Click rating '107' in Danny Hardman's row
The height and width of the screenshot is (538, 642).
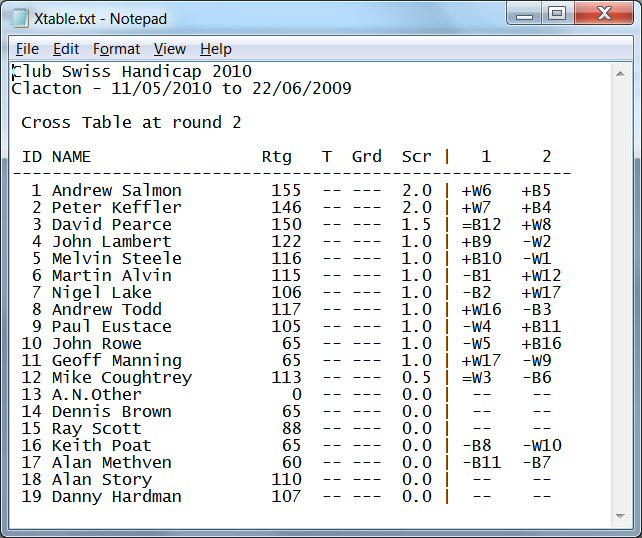pyautogui.click(x=286, y=496)
